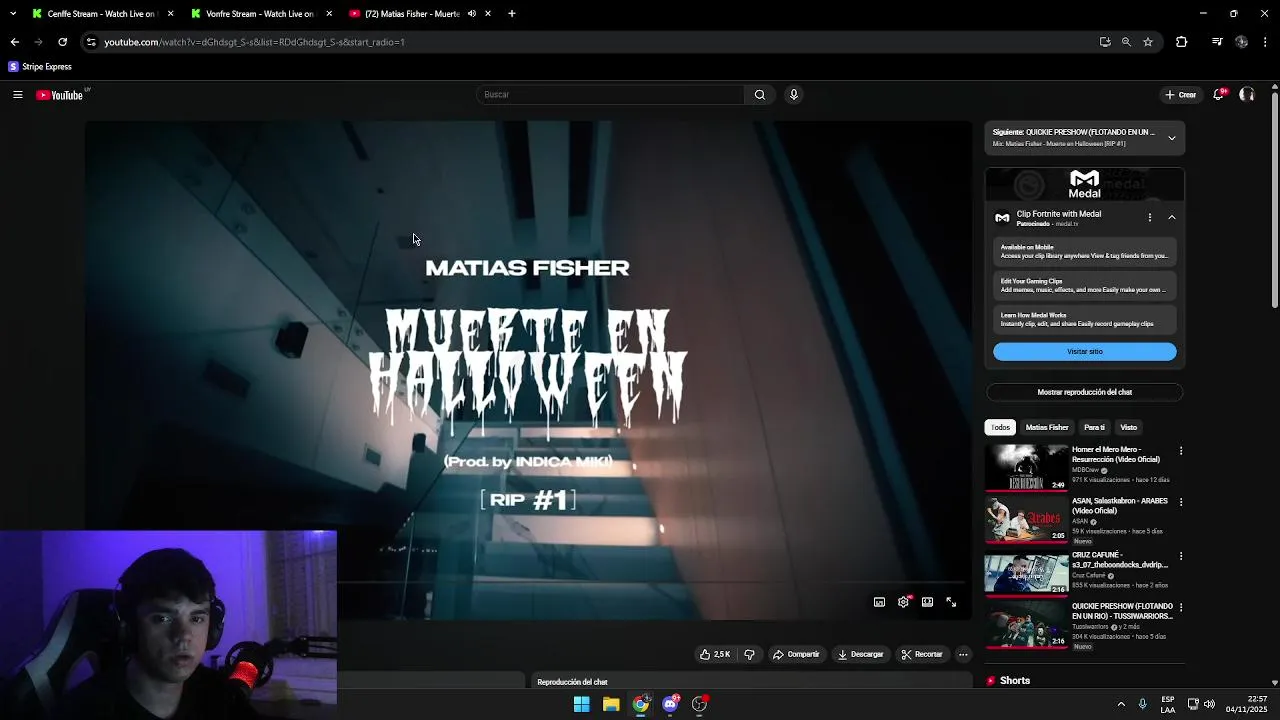Open QUICKIE PRESHOW recommended video title
The image size is (1280, 720).
pyautogui.click(x=1122, y=611)
